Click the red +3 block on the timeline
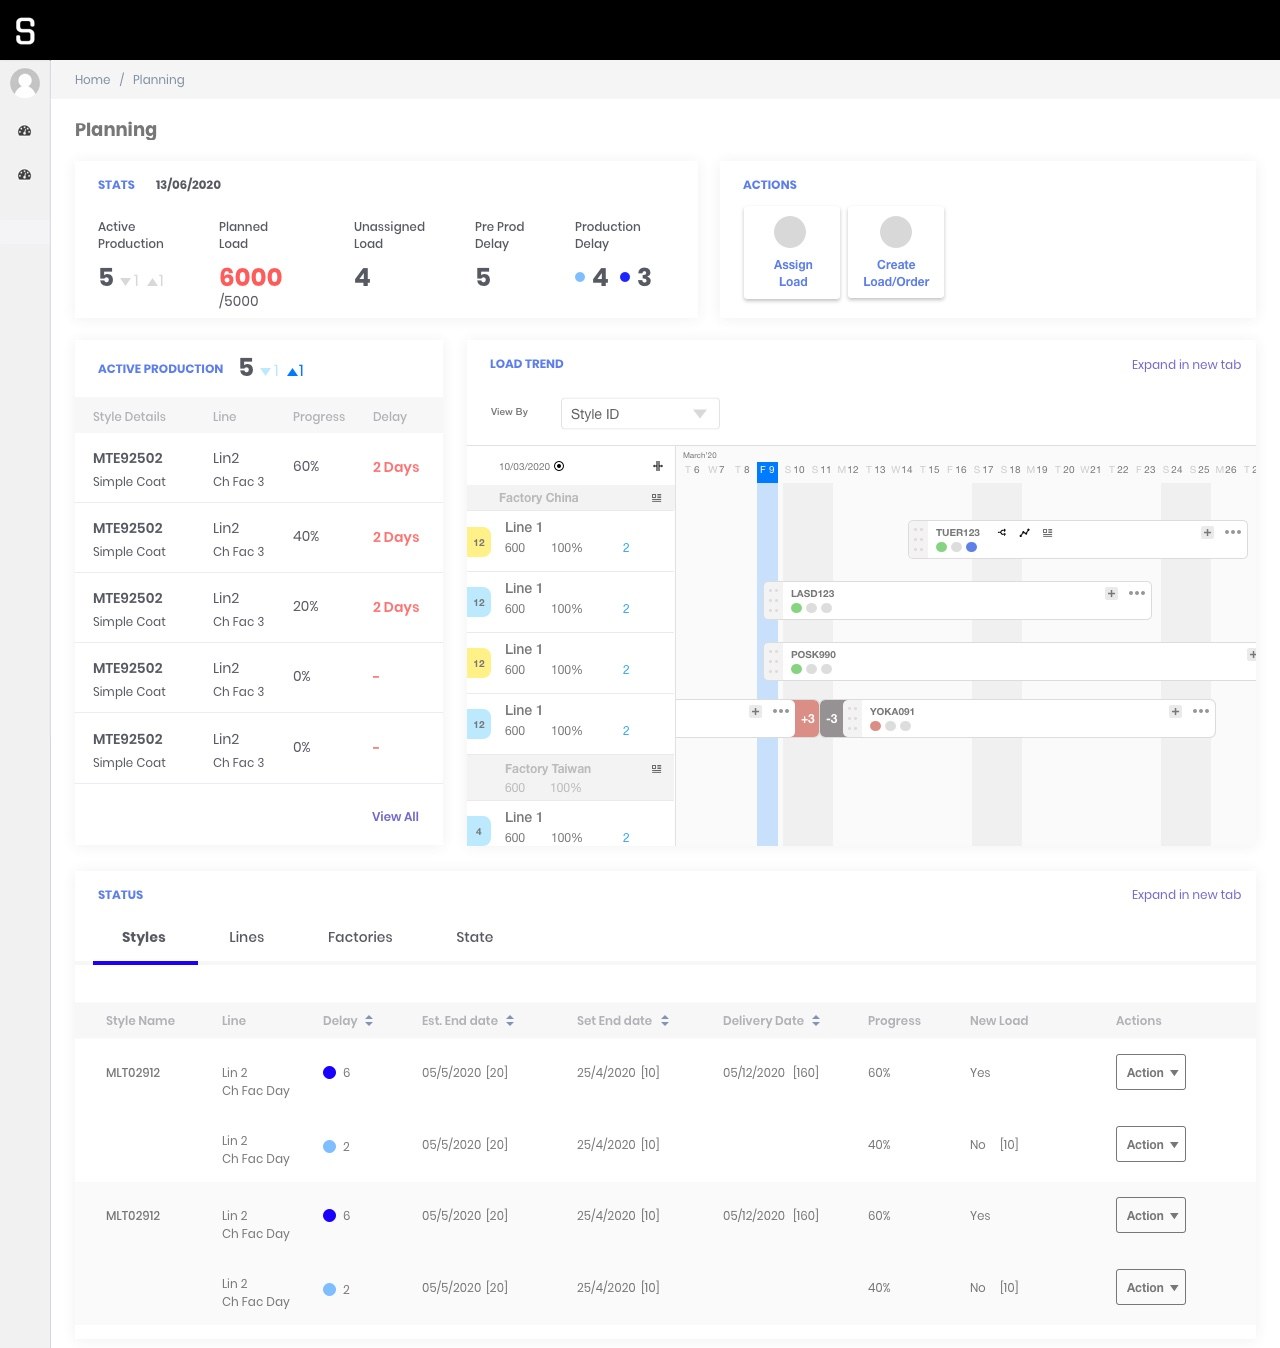Screen dimensions: 1280x1348 click(x=807, y=719)
